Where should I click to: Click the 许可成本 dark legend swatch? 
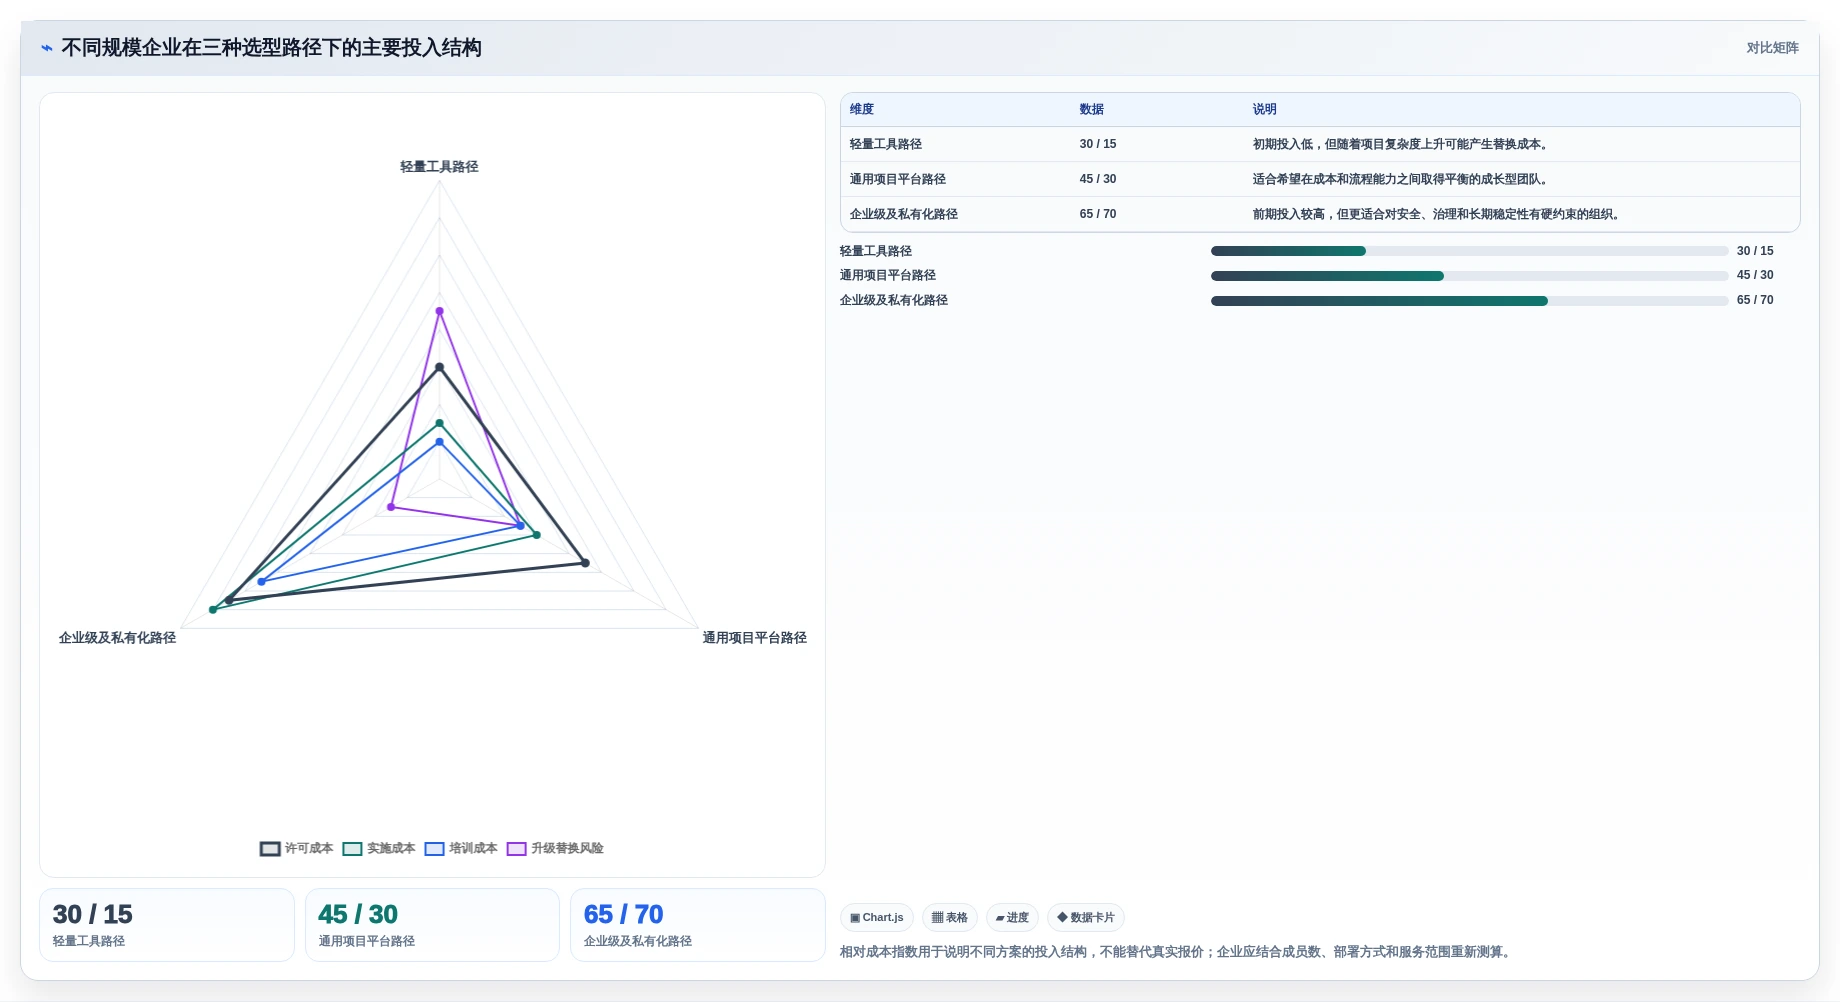[x=270, y=849]
